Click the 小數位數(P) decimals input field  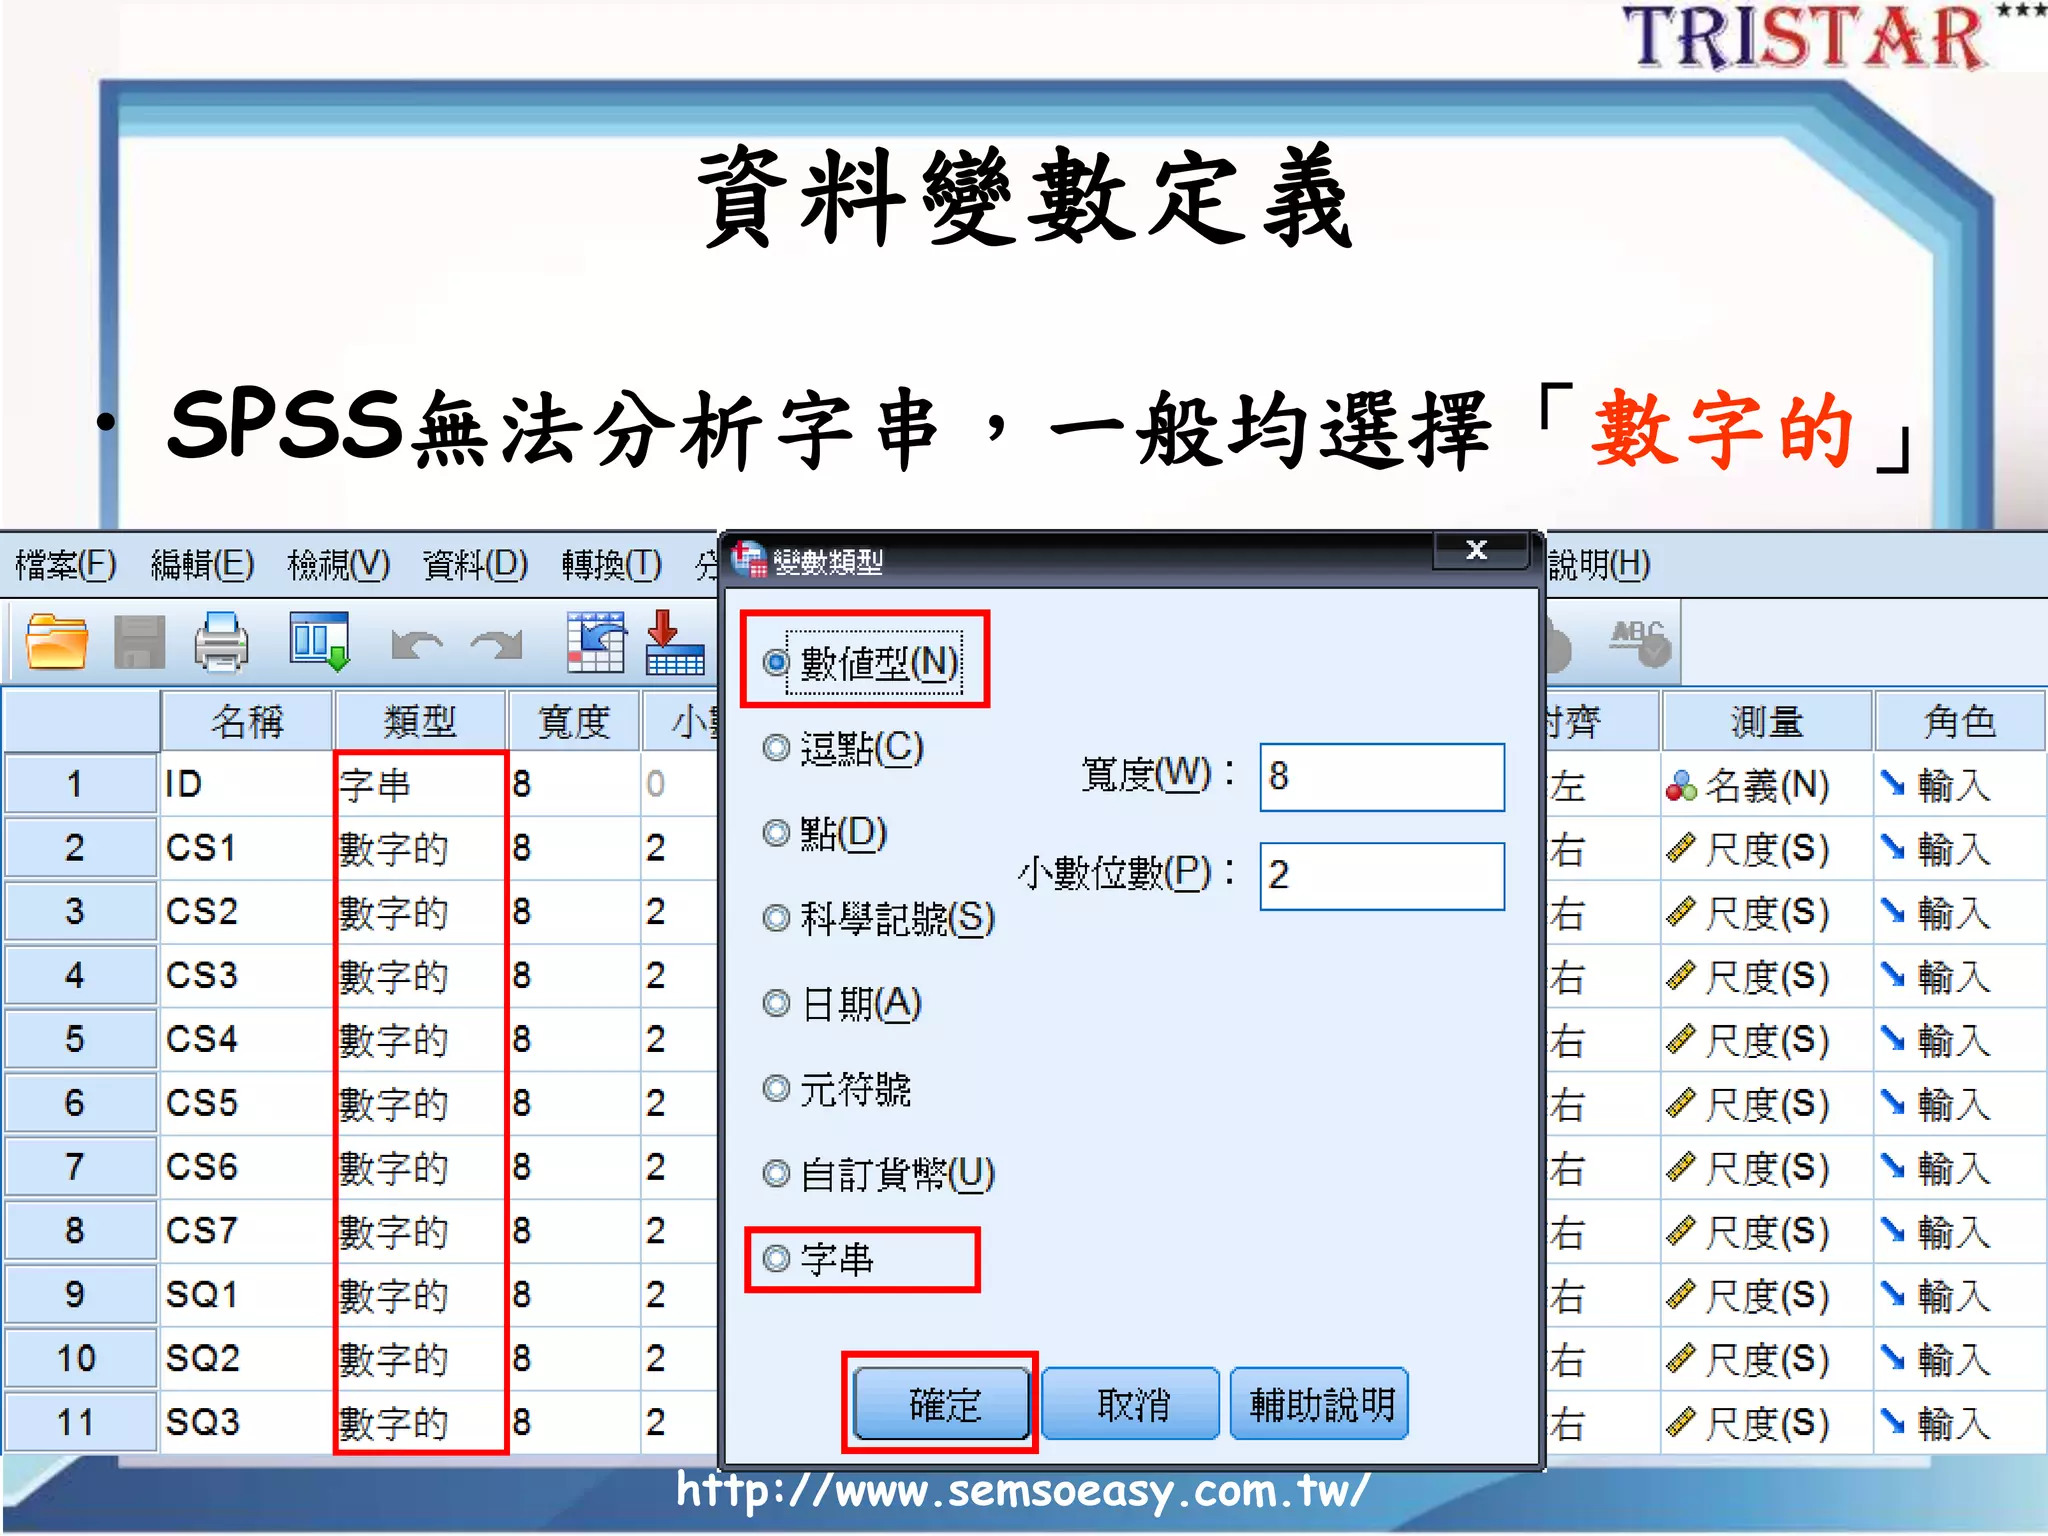(1382, 876)
